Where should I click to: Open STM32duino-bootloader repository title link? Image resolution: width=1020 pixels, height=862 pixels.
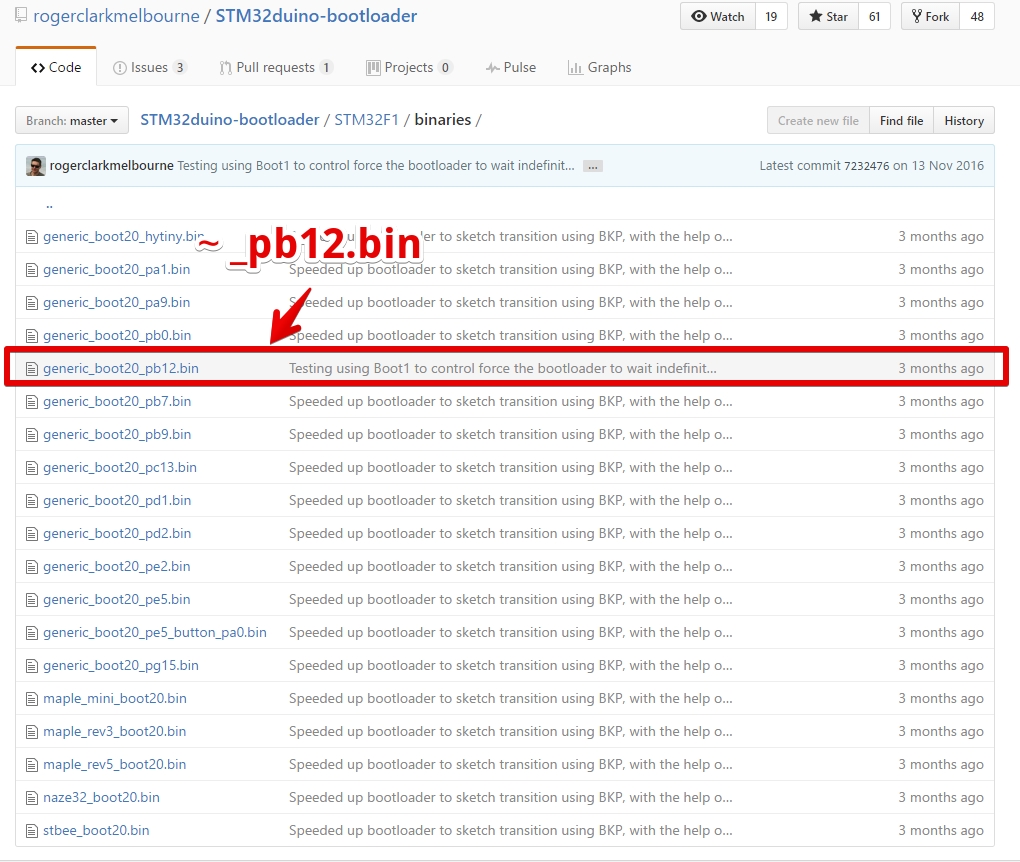pos(316,16)
